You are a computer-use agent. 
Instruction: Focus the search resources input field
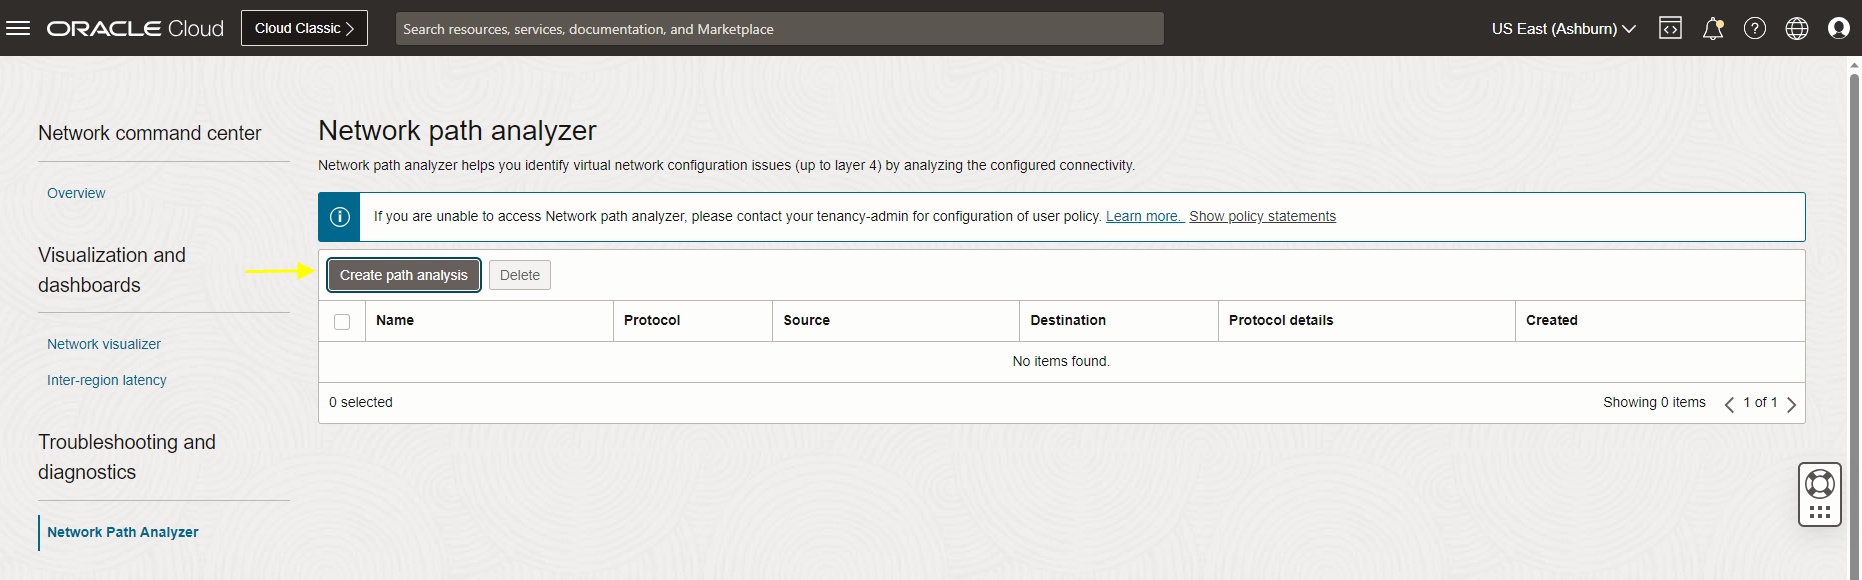coord(780,29)
